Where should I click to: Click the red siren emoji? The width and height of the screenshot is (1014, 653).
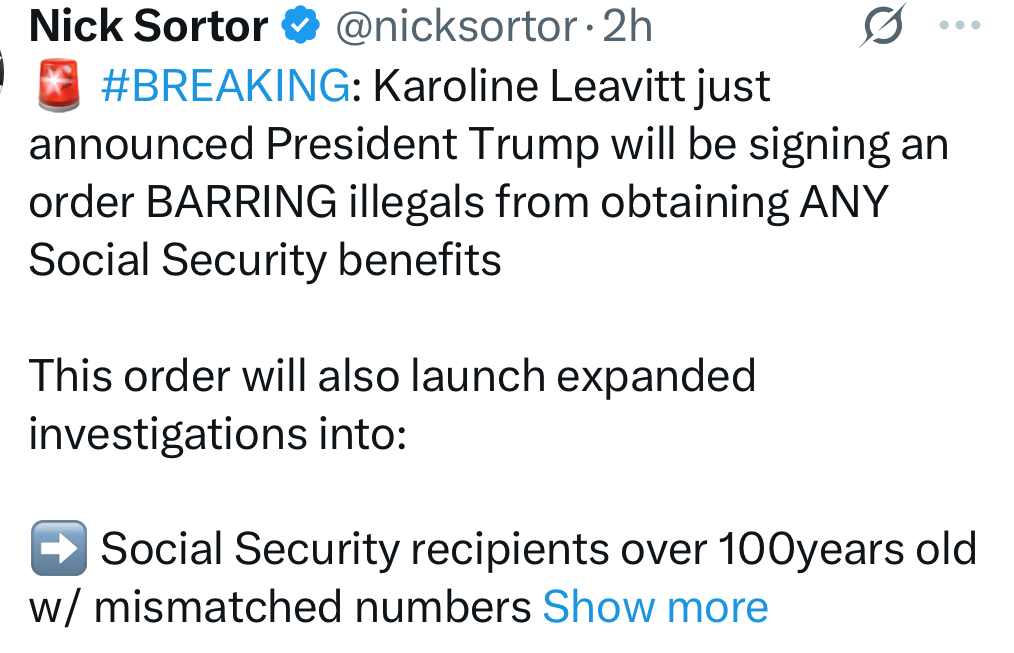(x=58, y=87)
